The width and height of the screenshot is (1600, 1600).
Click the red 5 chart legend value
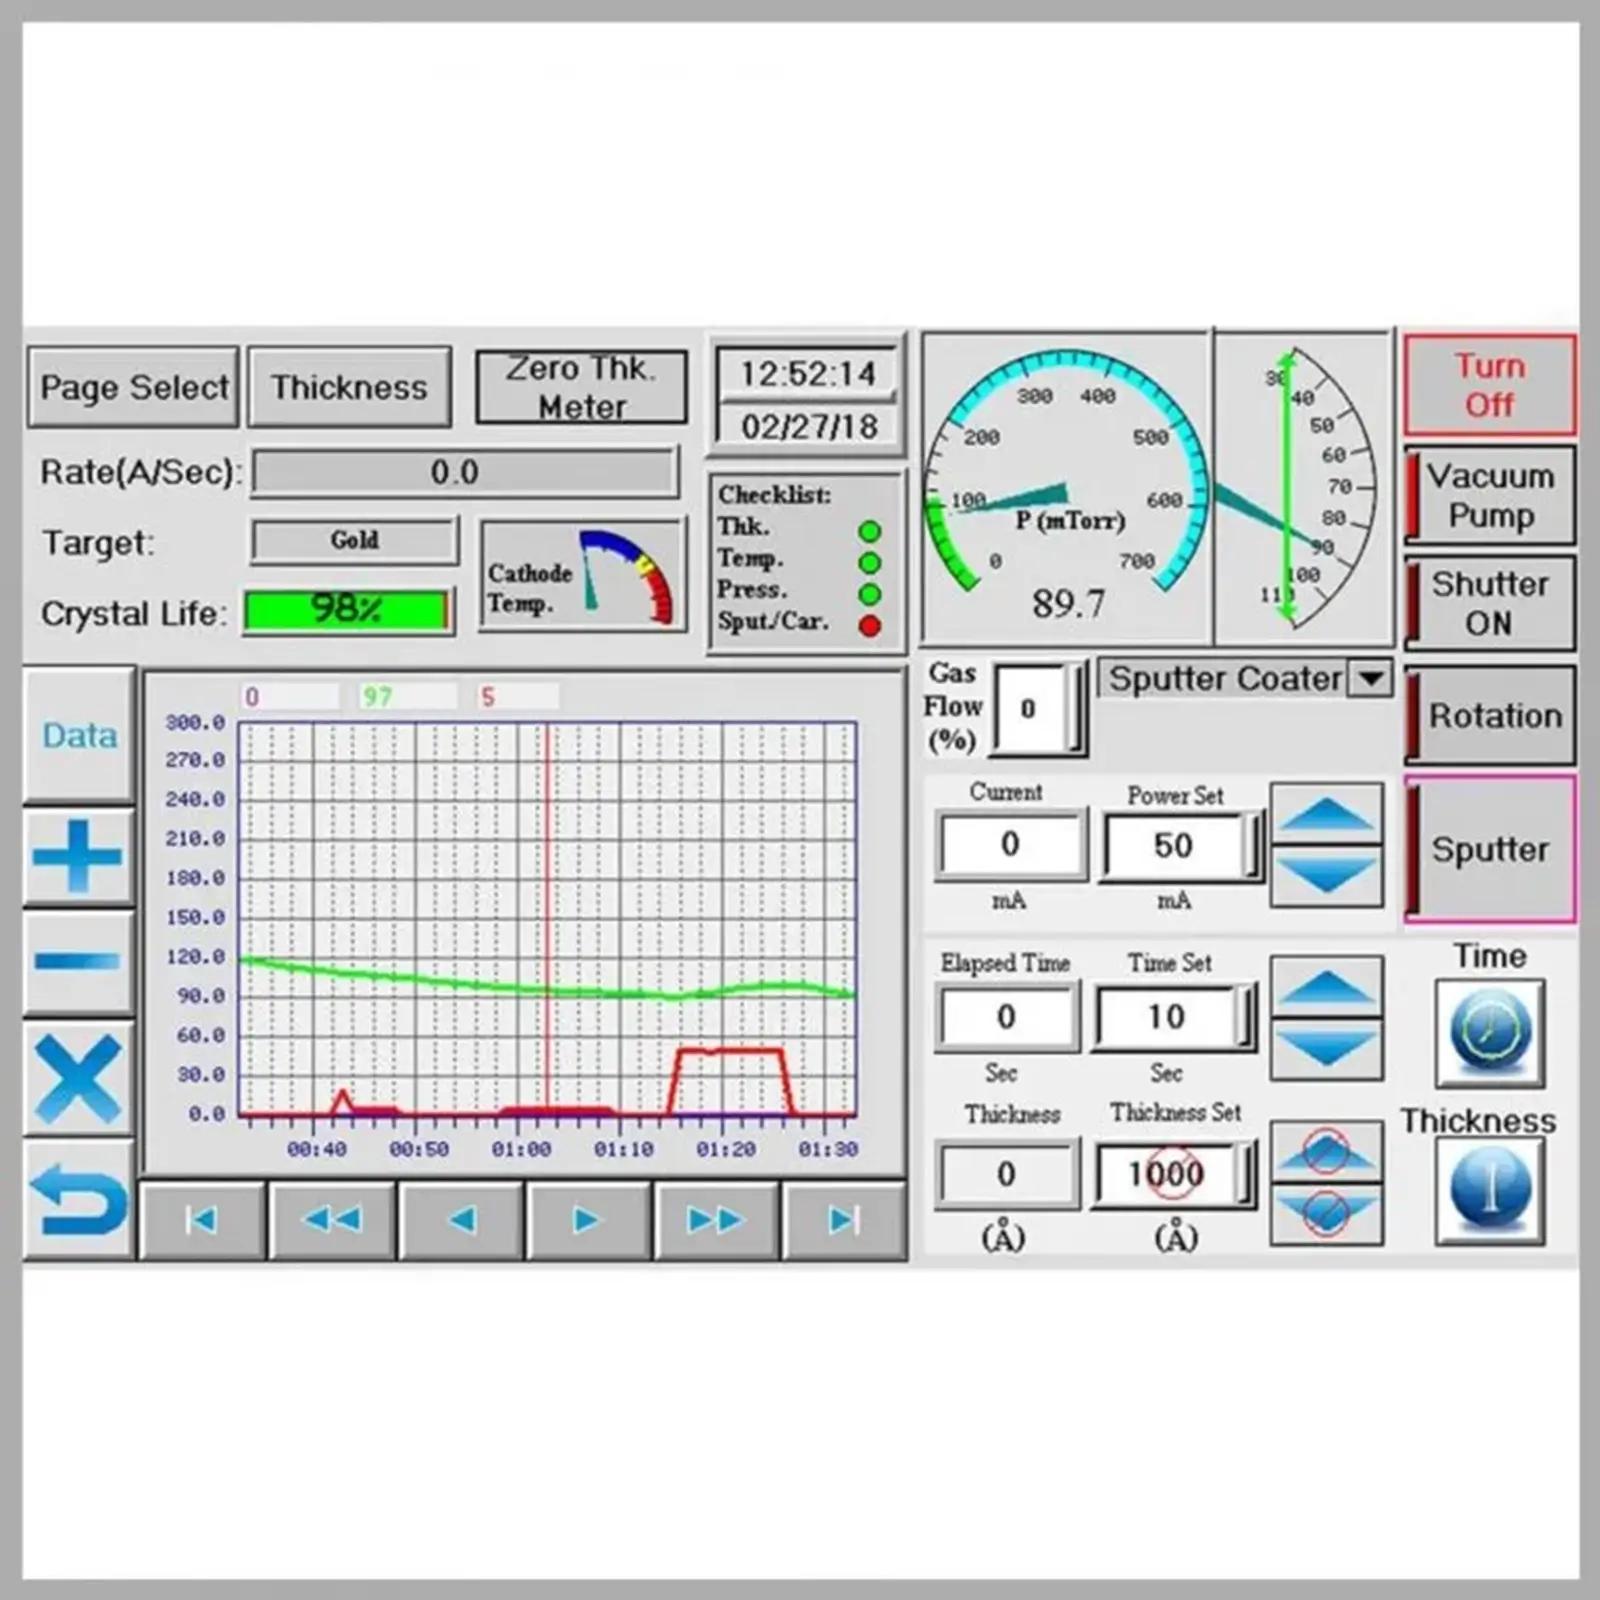pos(518,697)
